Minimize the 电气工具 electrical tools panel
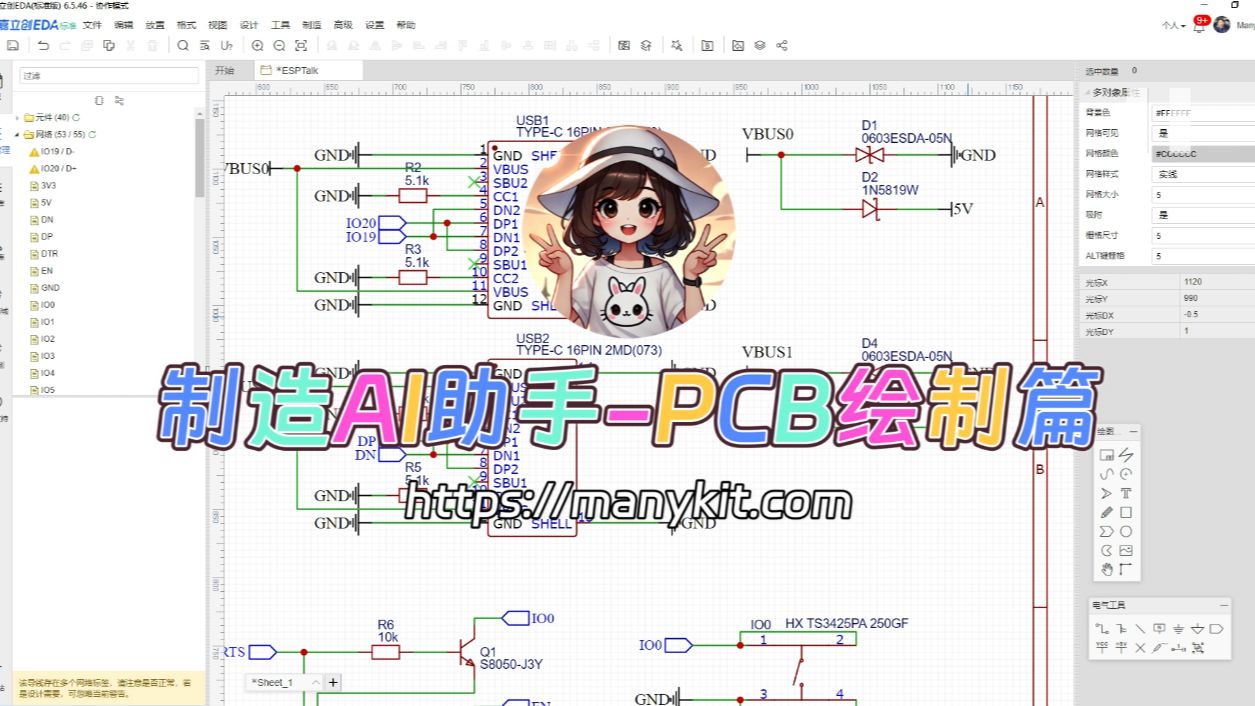Screen dimensions: 1255x706 (1224, 605)
